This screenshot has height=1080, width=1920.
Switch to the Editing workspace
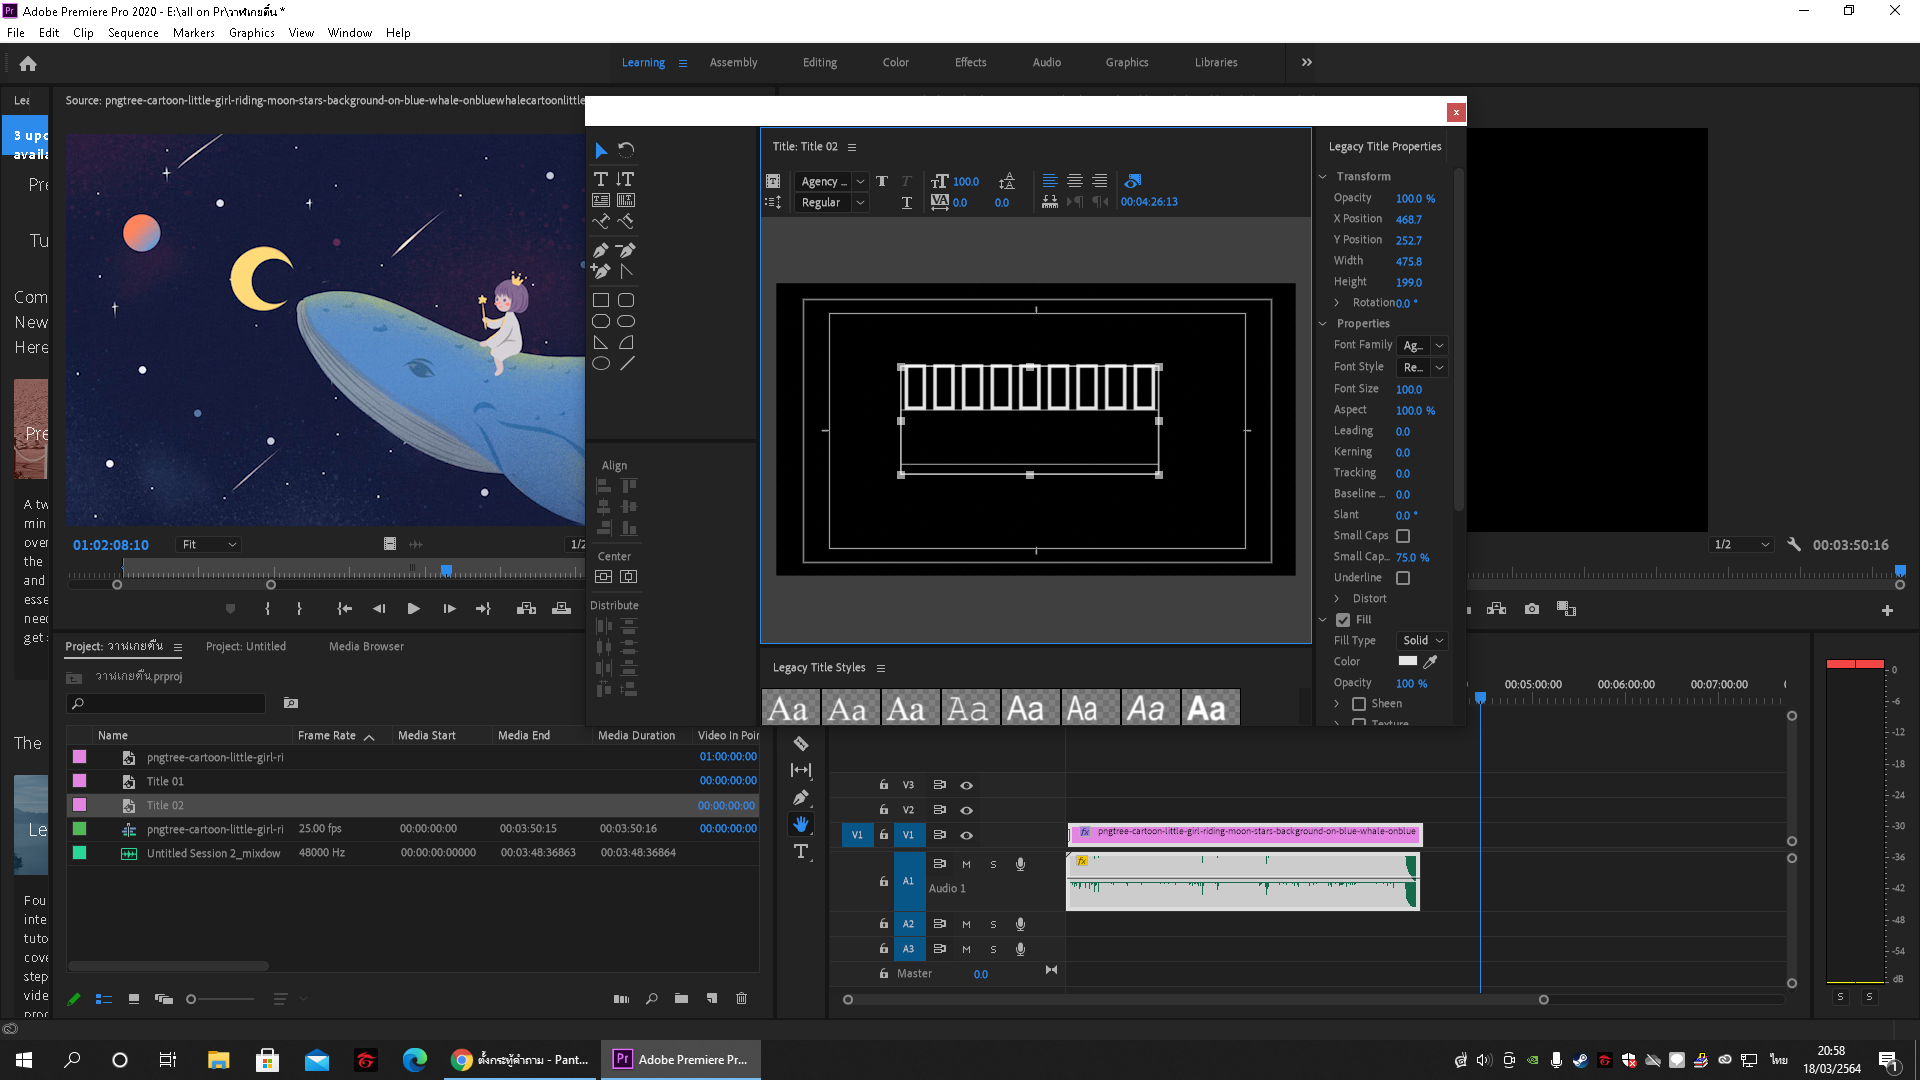pos(820,62)
